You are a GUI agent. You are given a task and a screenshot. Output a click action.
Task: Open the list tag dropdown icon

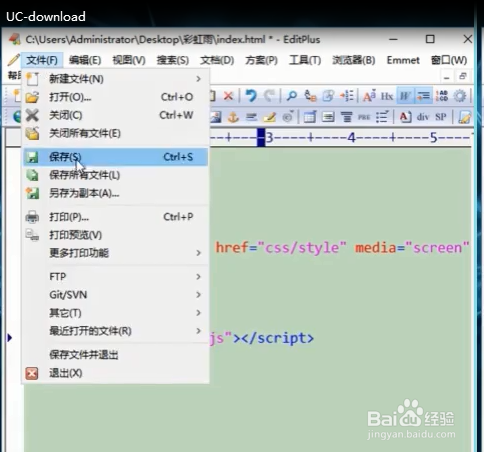click(x=382, y=117)
